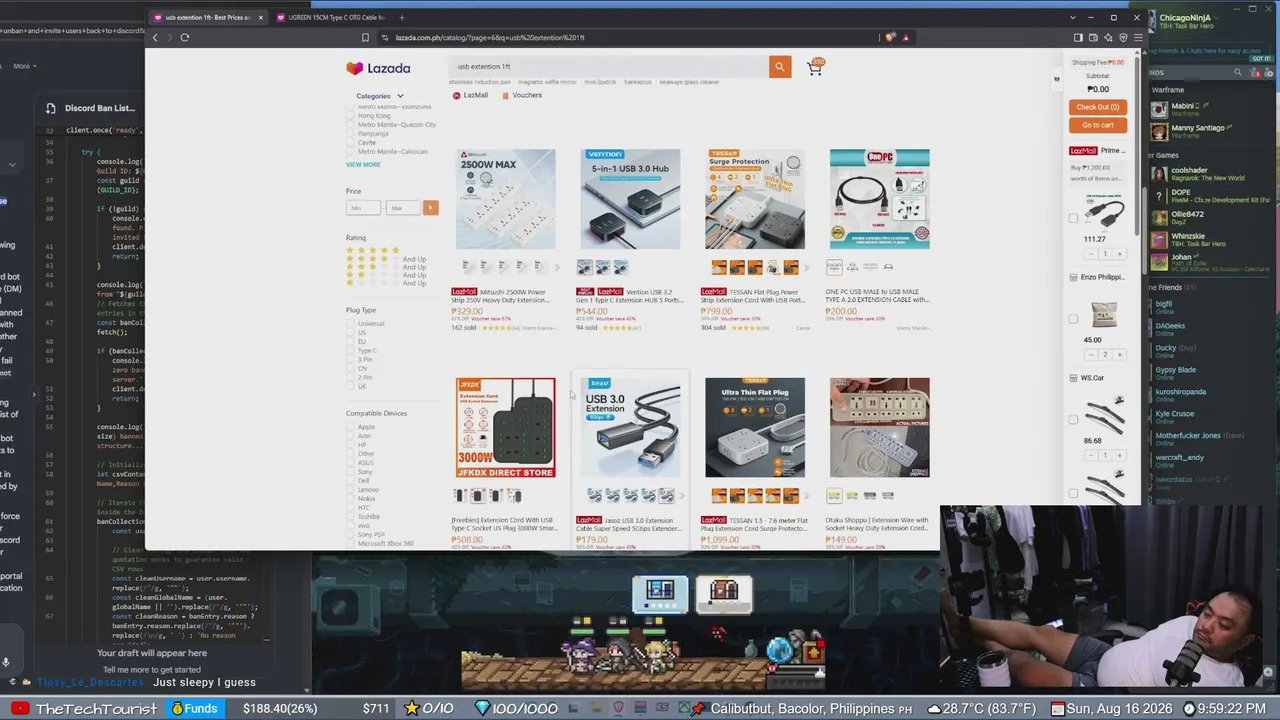Collapse the Lazada mini cart panel
This screenshot has width=1280, height=720.
1056,79
